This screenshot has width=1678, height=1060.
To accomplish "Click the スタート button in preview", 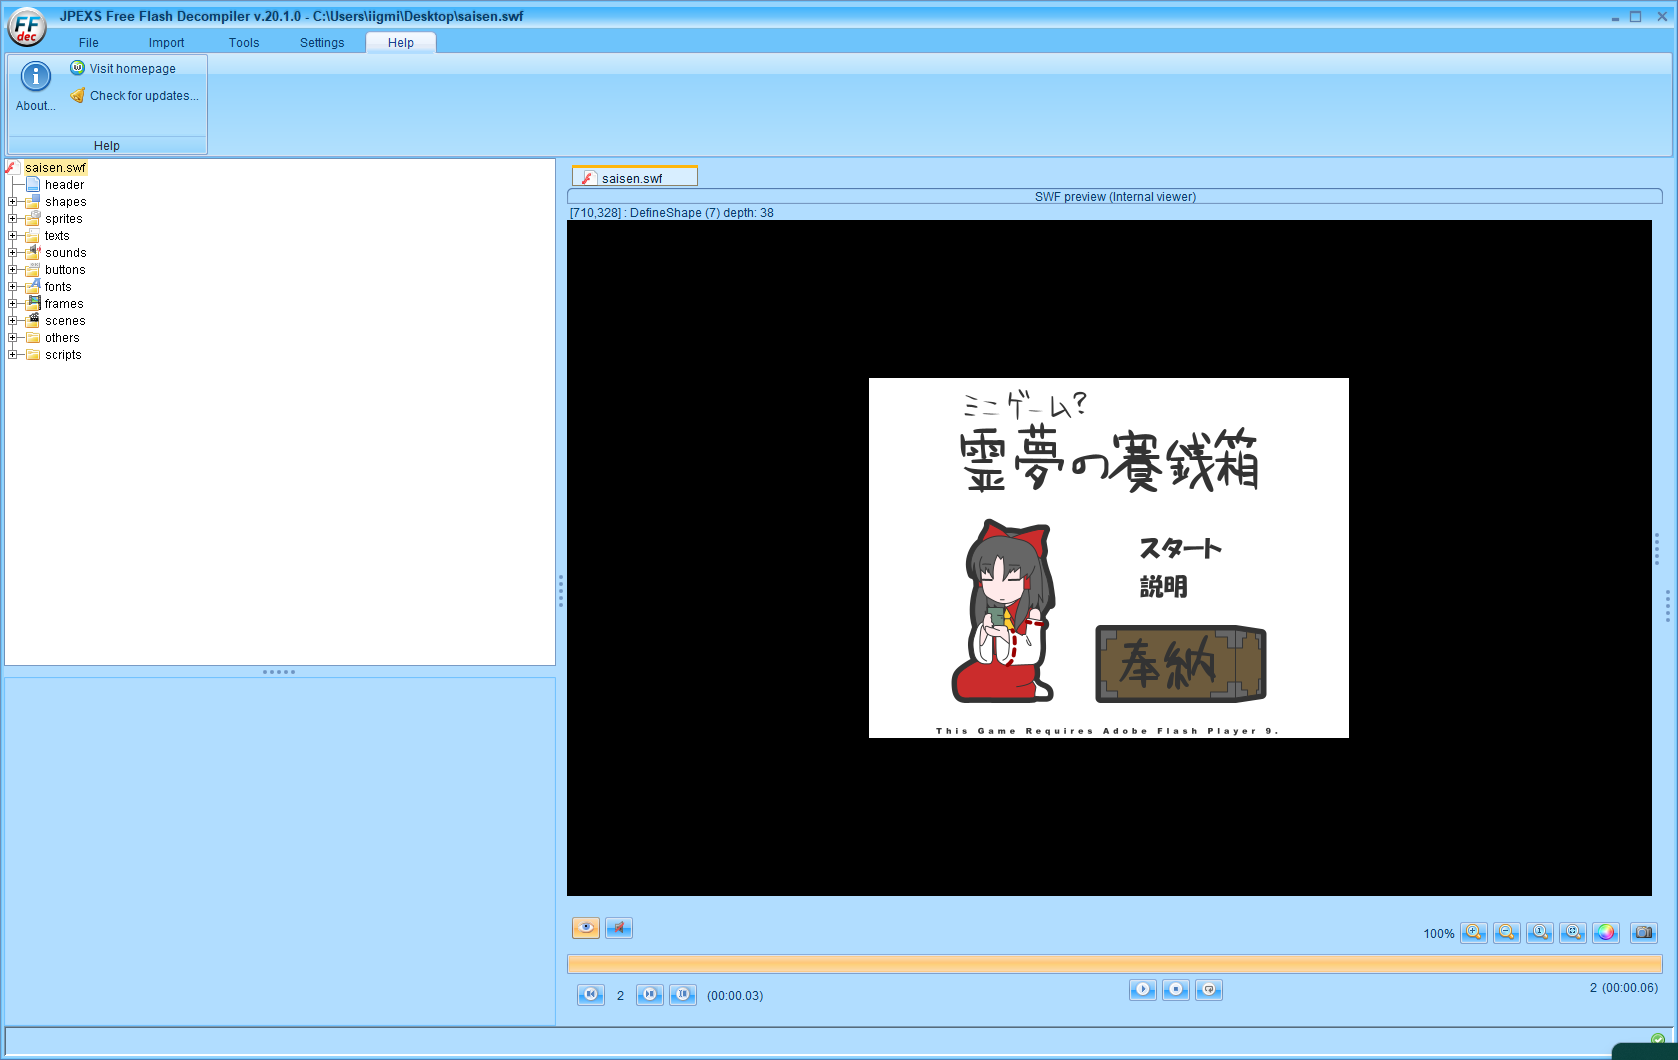I will [1181, 548].
